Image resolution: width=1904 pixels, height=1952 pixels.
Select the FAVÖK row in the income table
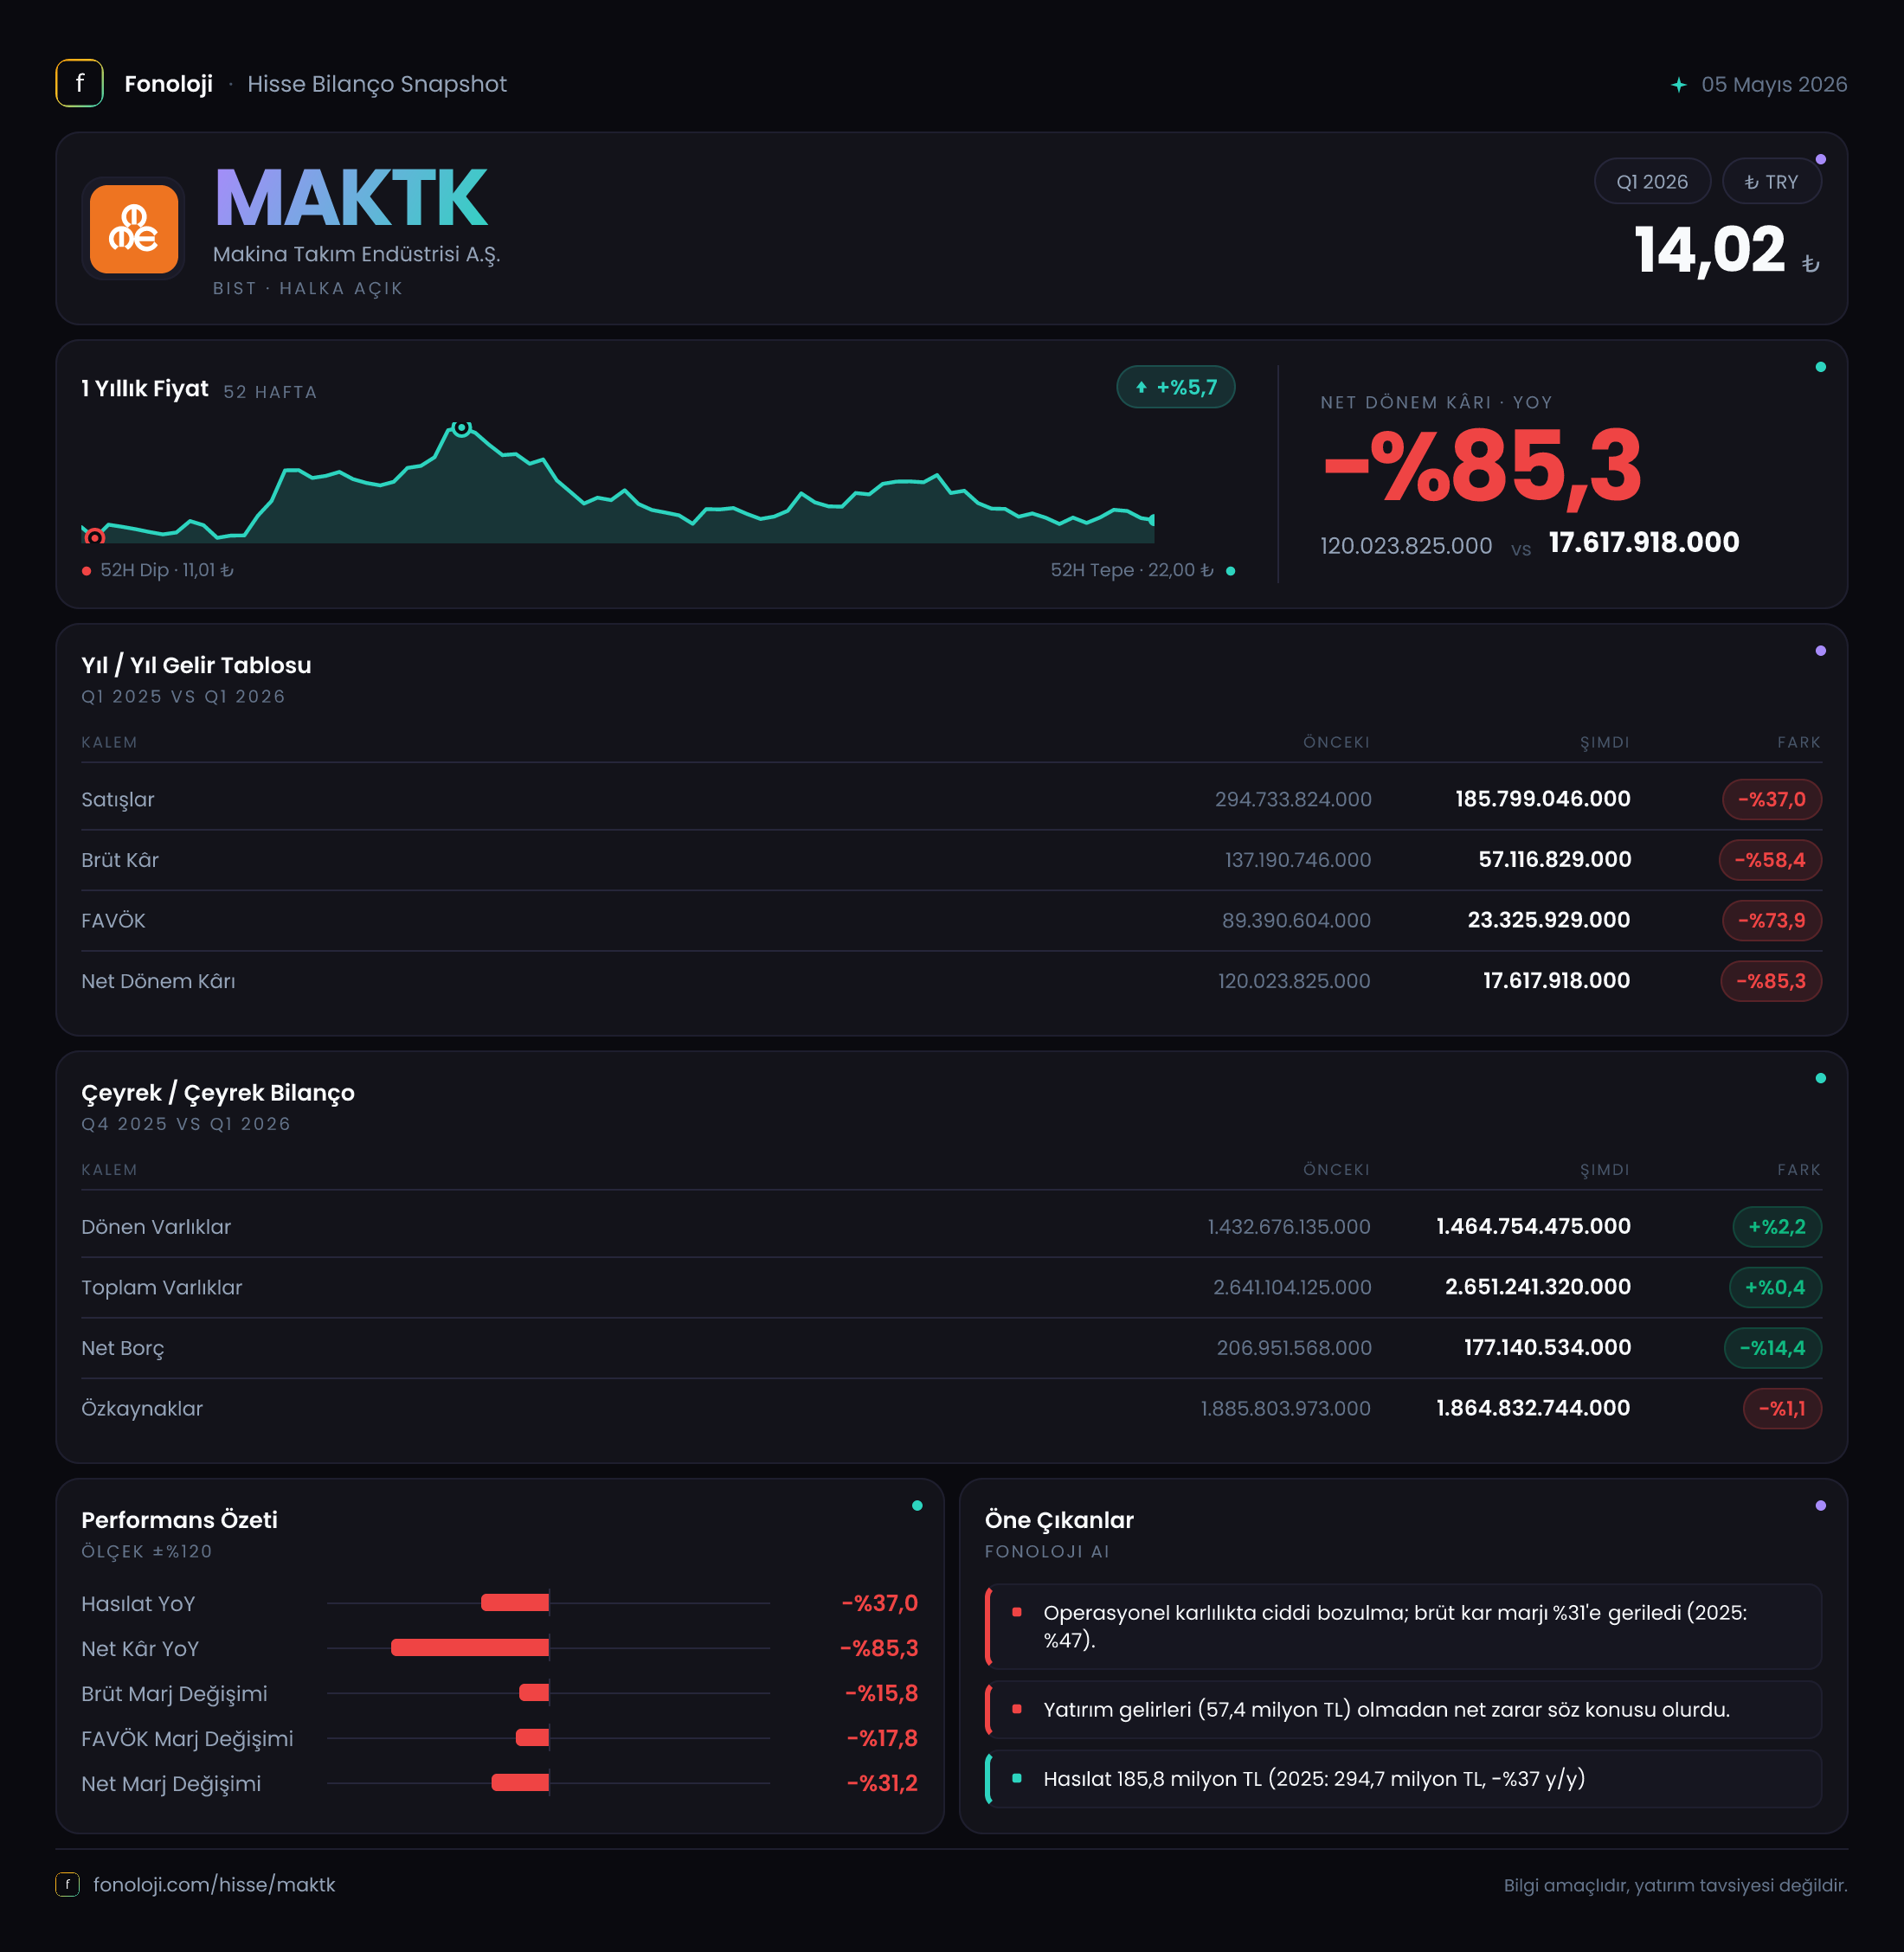click(951, 920)
